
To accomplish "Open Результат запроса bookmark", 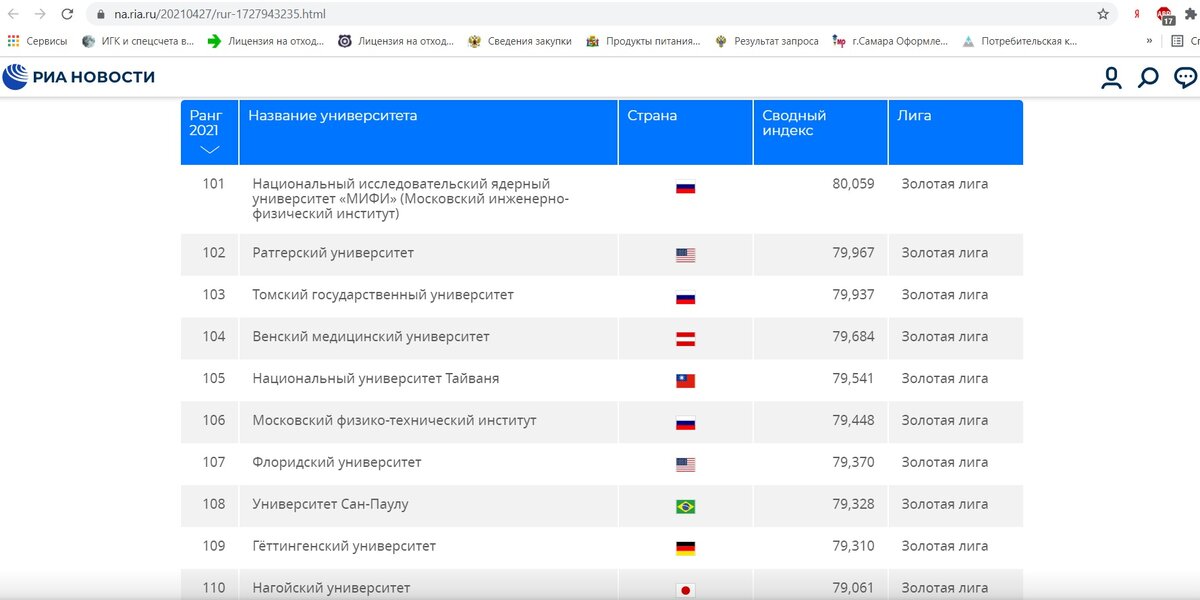I will (766, 41).
